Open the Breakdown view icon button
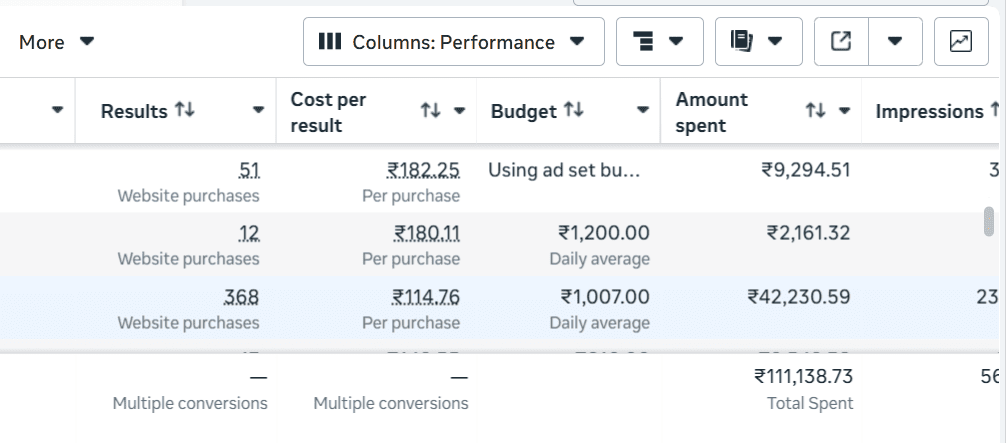 pyautogui.click(x=659, y=42)
